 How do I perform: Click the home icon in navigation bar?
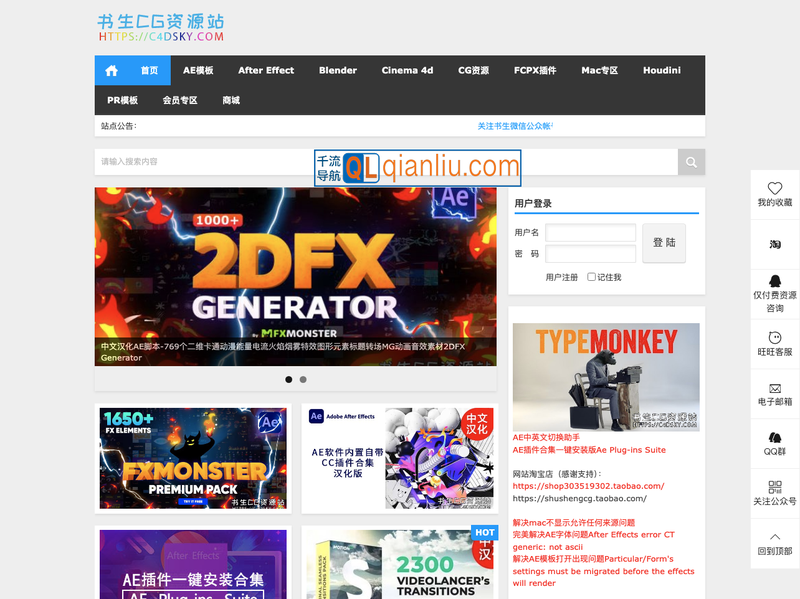(111, 71)
